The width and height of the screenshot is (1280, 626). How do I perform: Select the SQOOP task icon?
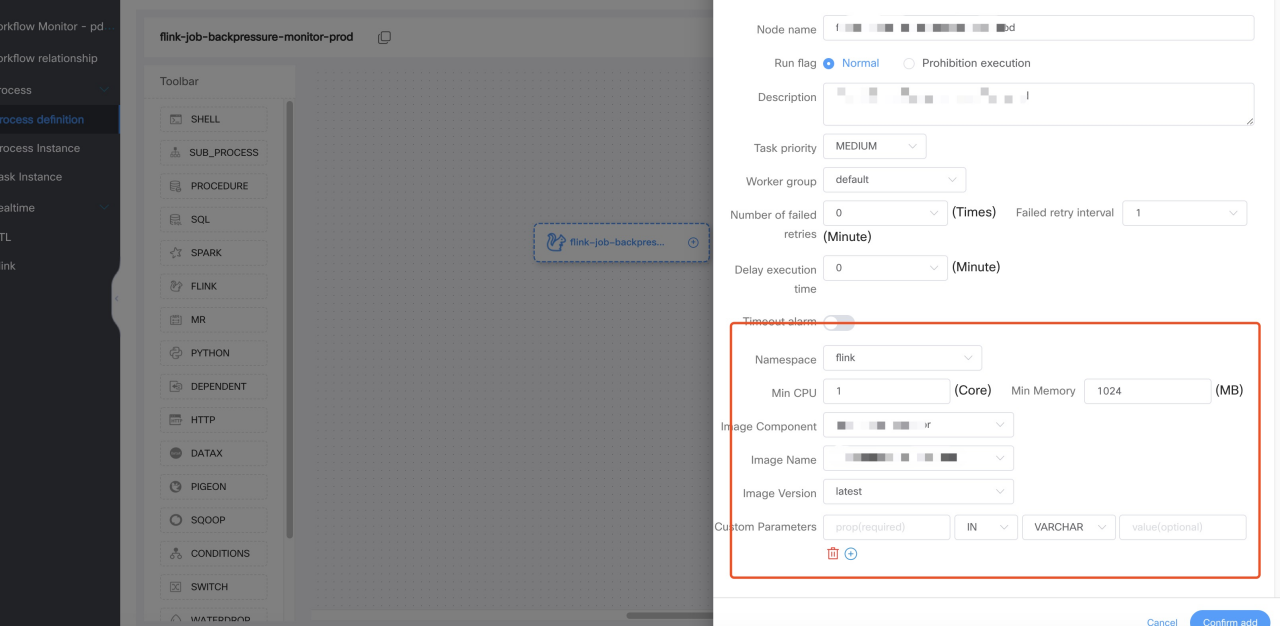point(175,520)
